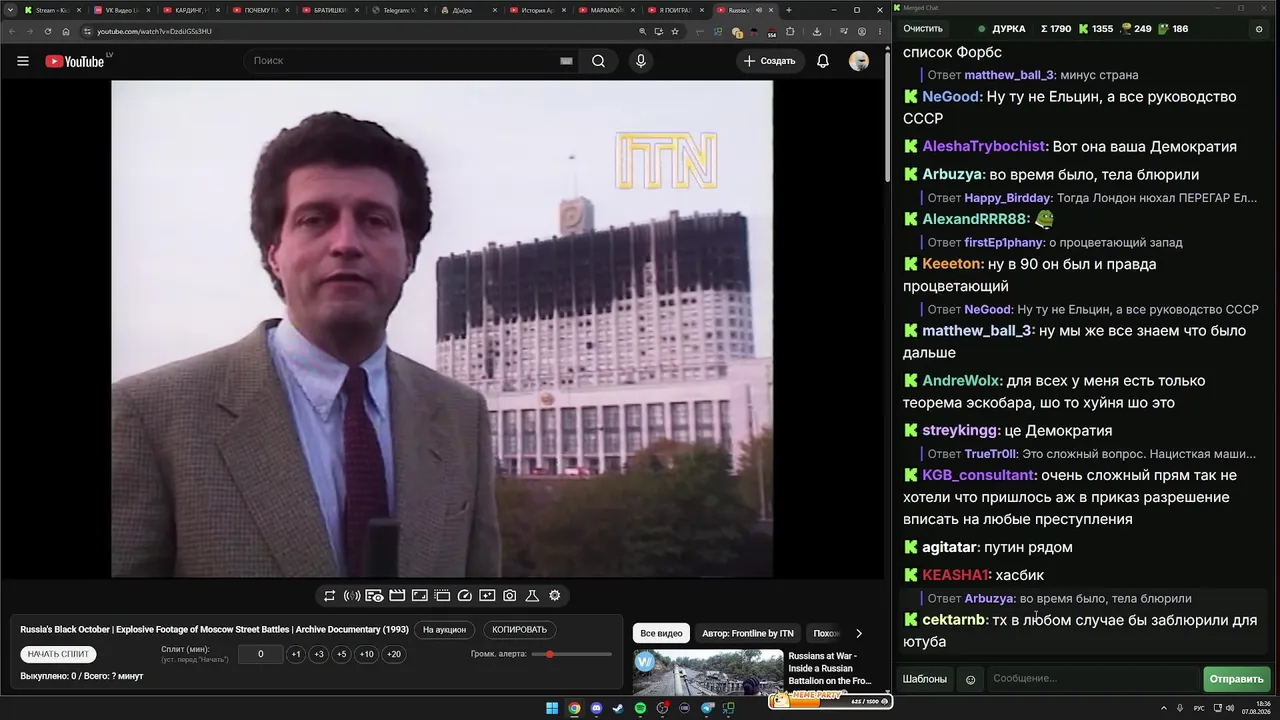Viewport: 1280px width, 720px height.
Task: Open the Windows Start menu
Action: [551, 708]
